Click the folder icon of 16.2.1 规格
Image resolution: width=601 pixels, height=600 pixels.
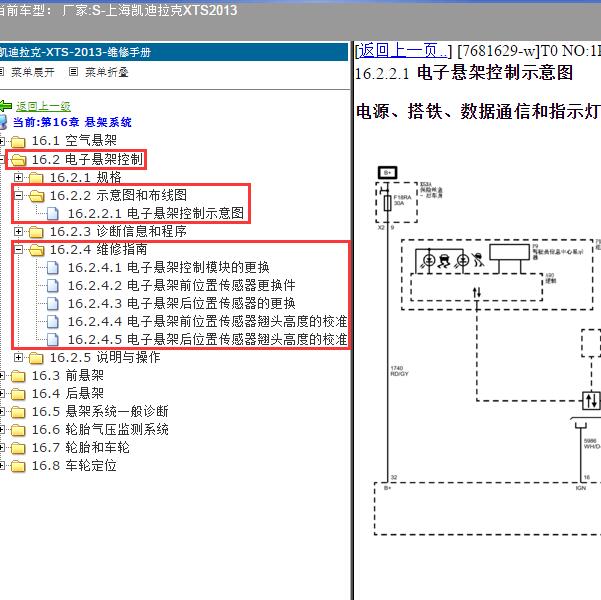36,178
